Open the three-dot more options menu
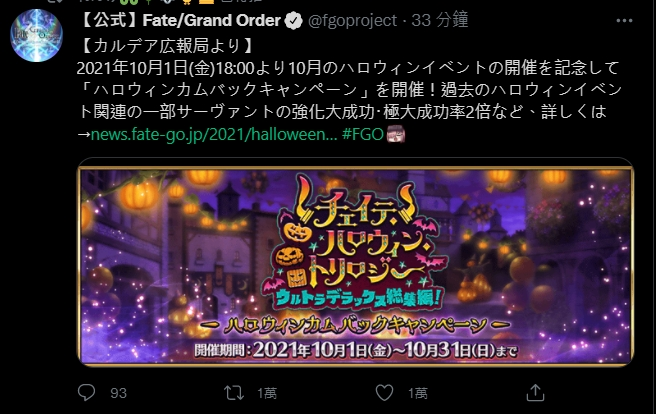This screenshot has height=414, width=656. 624,20
